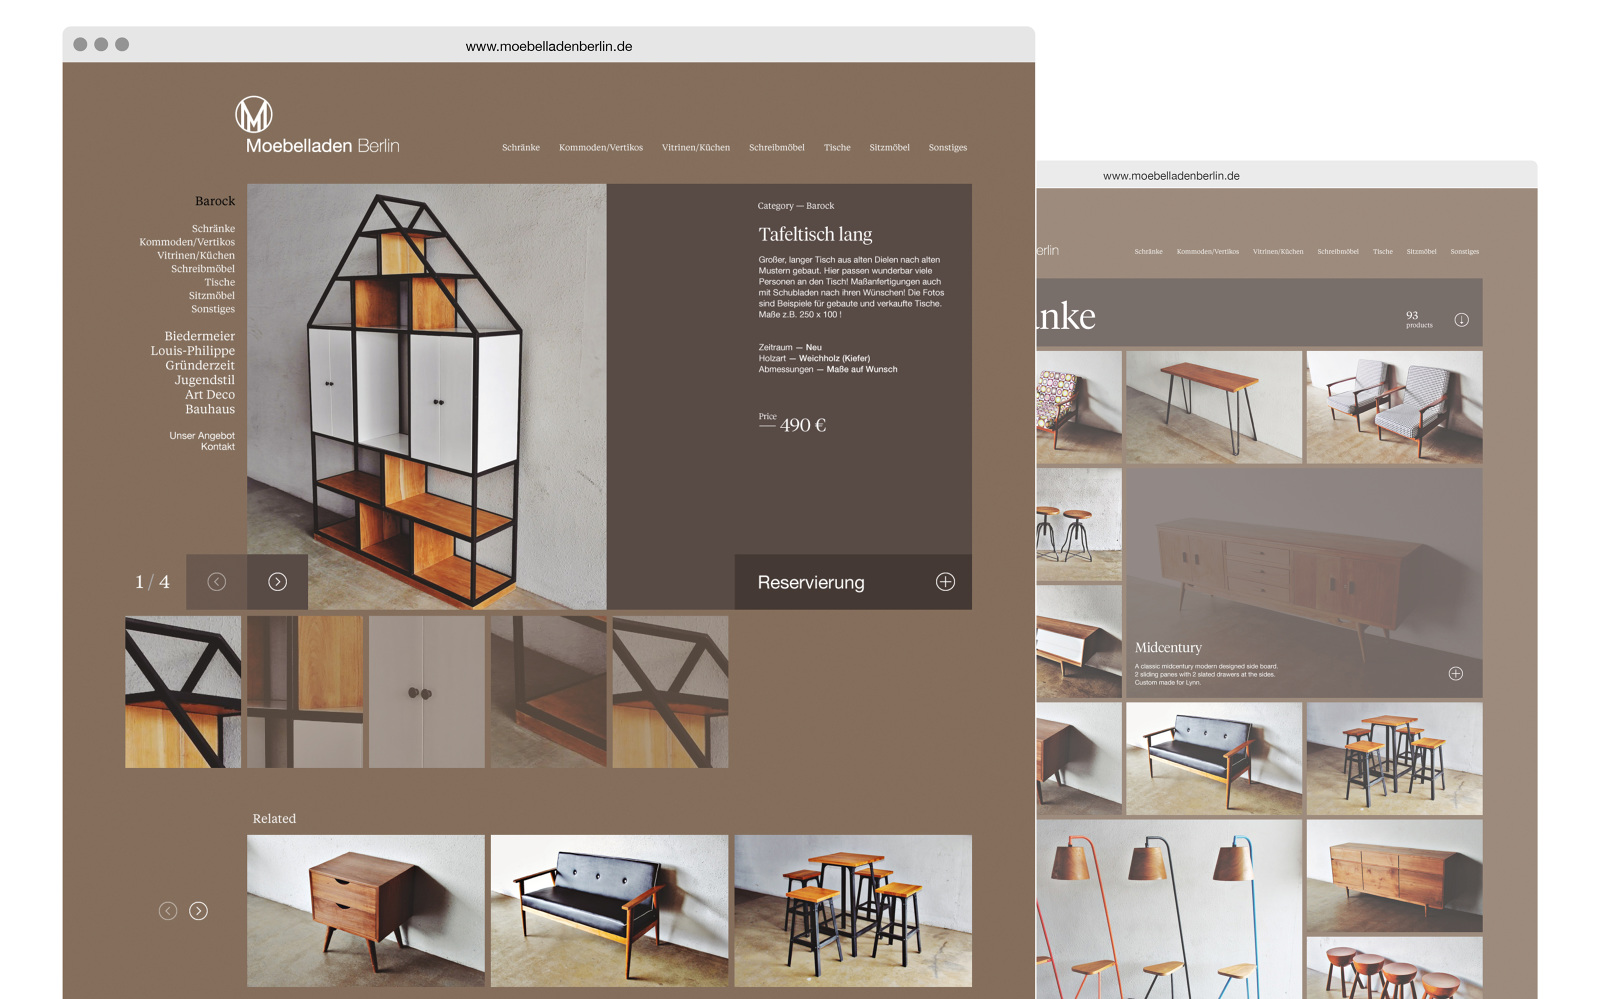Viewport: 1600px width, 999px height.
Task: Go to next product image arrow
Action: (x=278, y=582)
